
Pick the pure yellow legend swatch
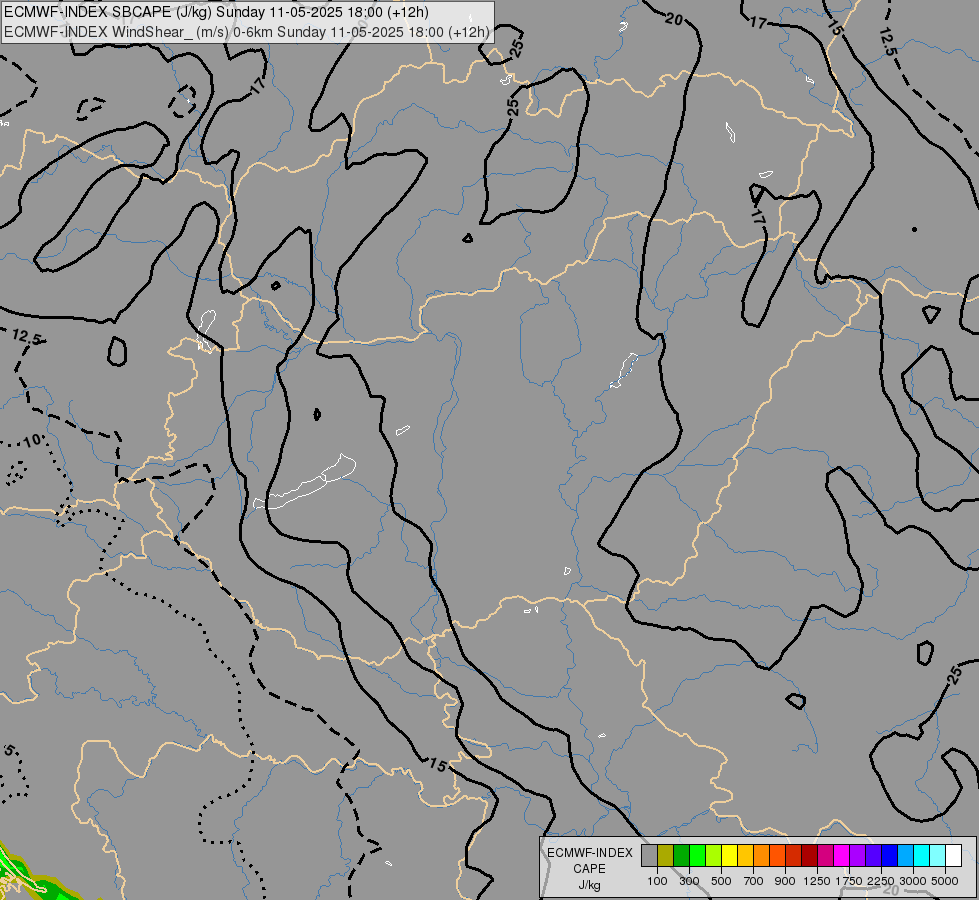[729, 856]
